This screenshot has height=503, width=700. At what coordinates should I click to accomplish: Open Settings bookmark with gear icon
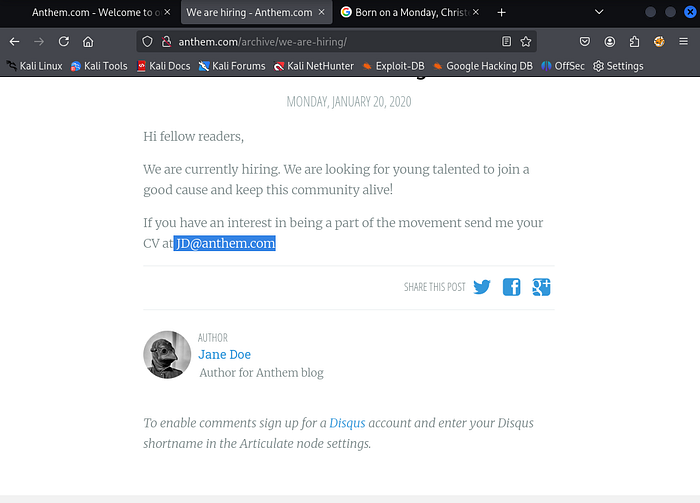pos(618,66)
